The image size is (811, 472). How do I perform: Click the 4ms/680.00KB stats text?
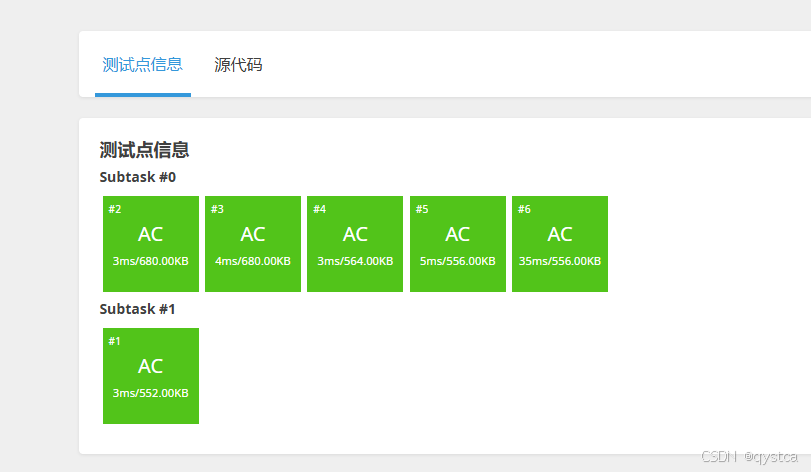(x=253, y=261)
